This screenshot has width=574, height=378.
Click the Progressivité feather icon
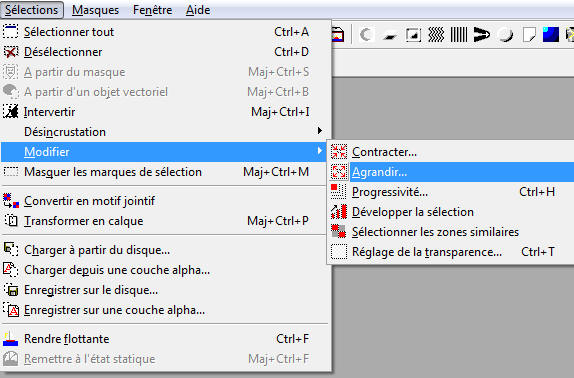click(339, 192)
